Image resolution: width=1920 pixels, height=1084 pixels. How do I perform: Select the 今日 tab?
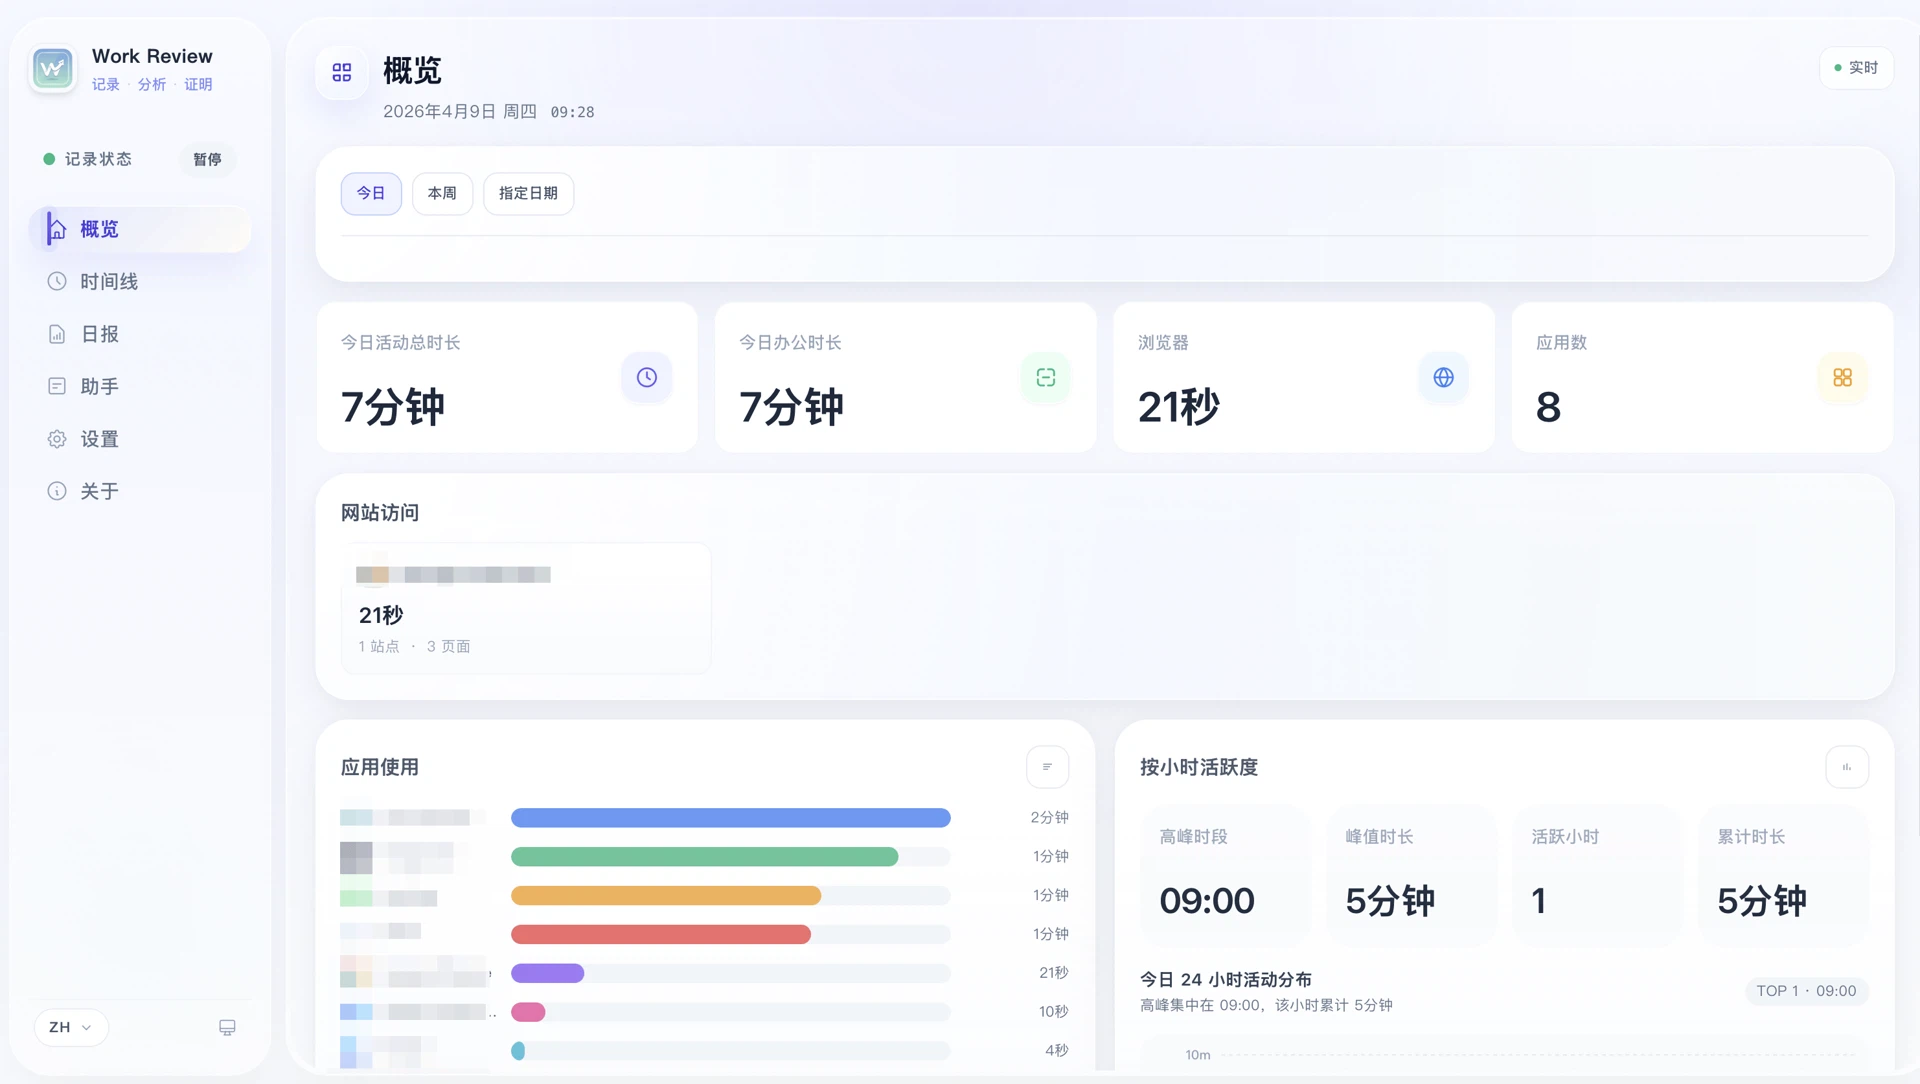(x=371, y=193)
